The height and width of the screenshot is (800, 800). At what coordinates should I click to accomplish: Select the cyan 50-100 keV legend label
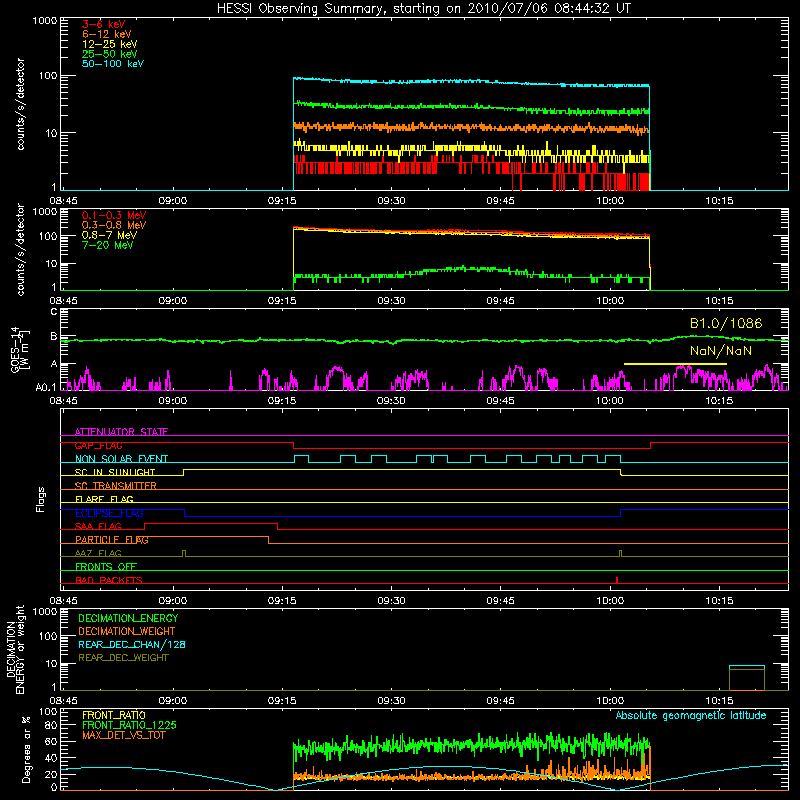pyautogui.click(x=113, y=64)
